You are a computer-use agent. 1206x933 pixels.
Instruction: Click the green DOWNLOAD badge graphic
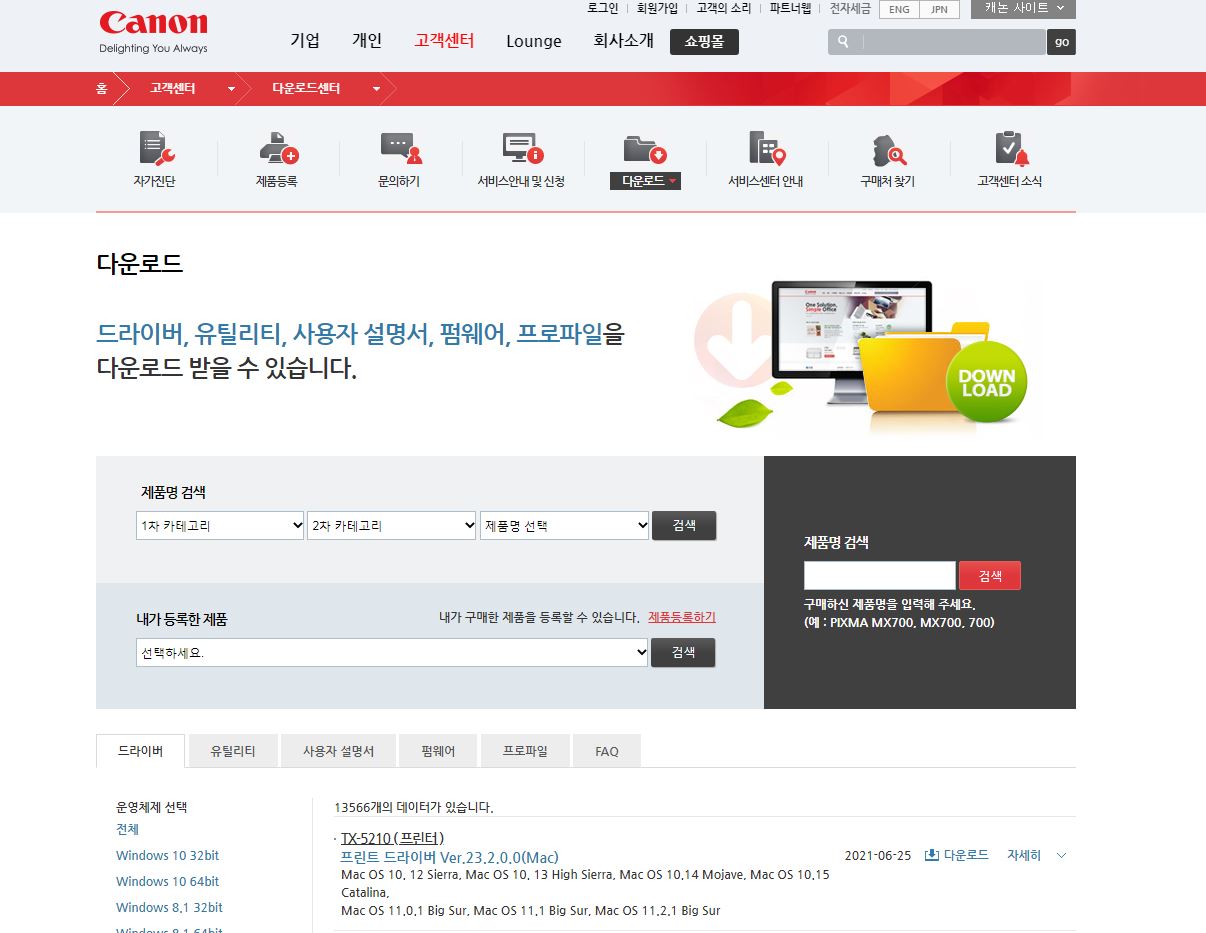(x=986, y=382)
